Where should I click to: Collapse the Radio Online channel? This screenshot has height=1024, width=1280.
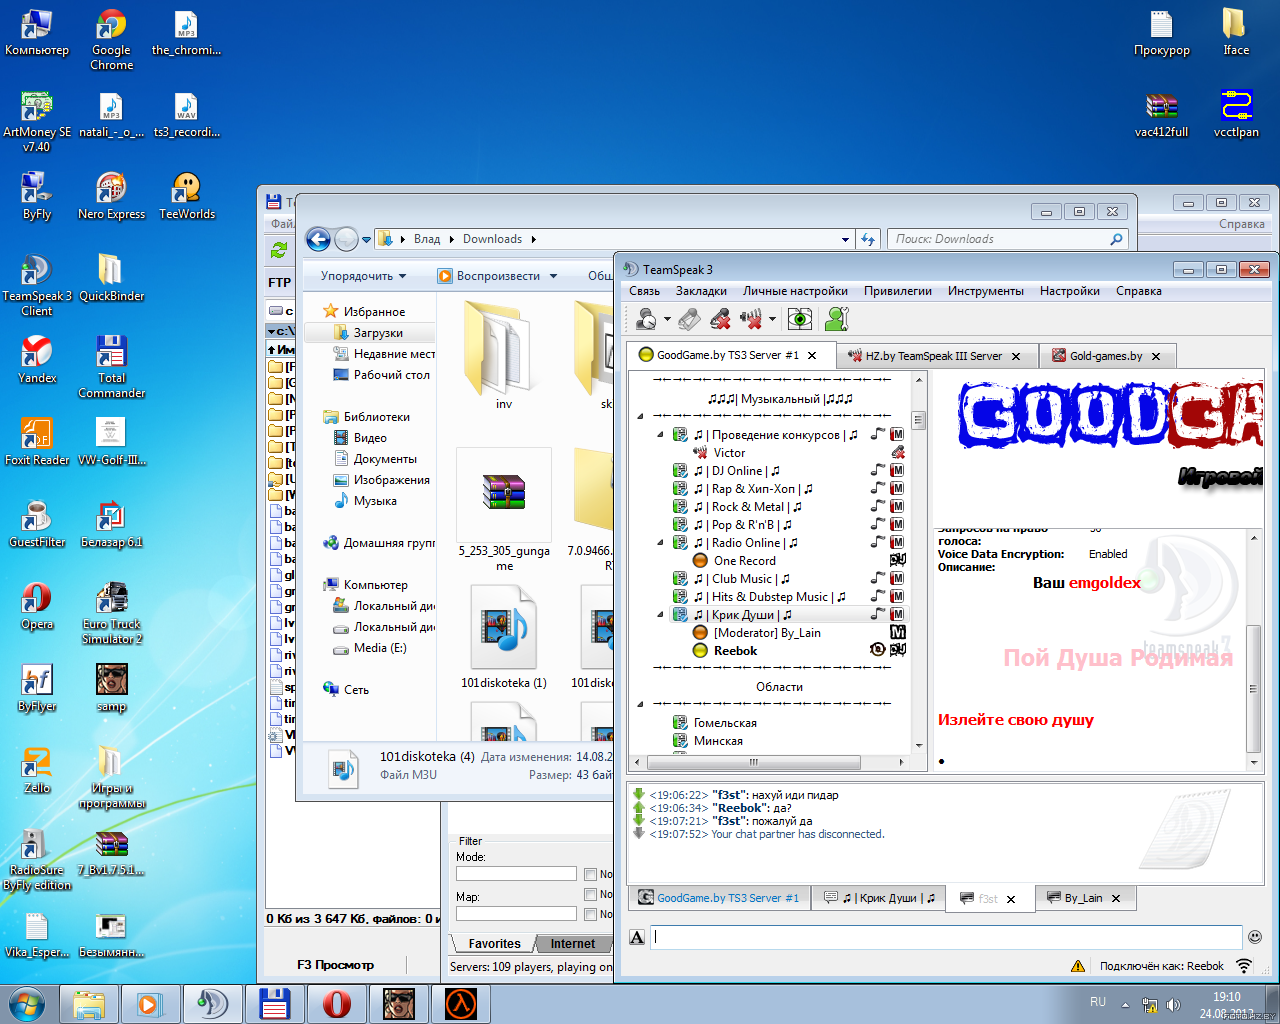[660, 543]
